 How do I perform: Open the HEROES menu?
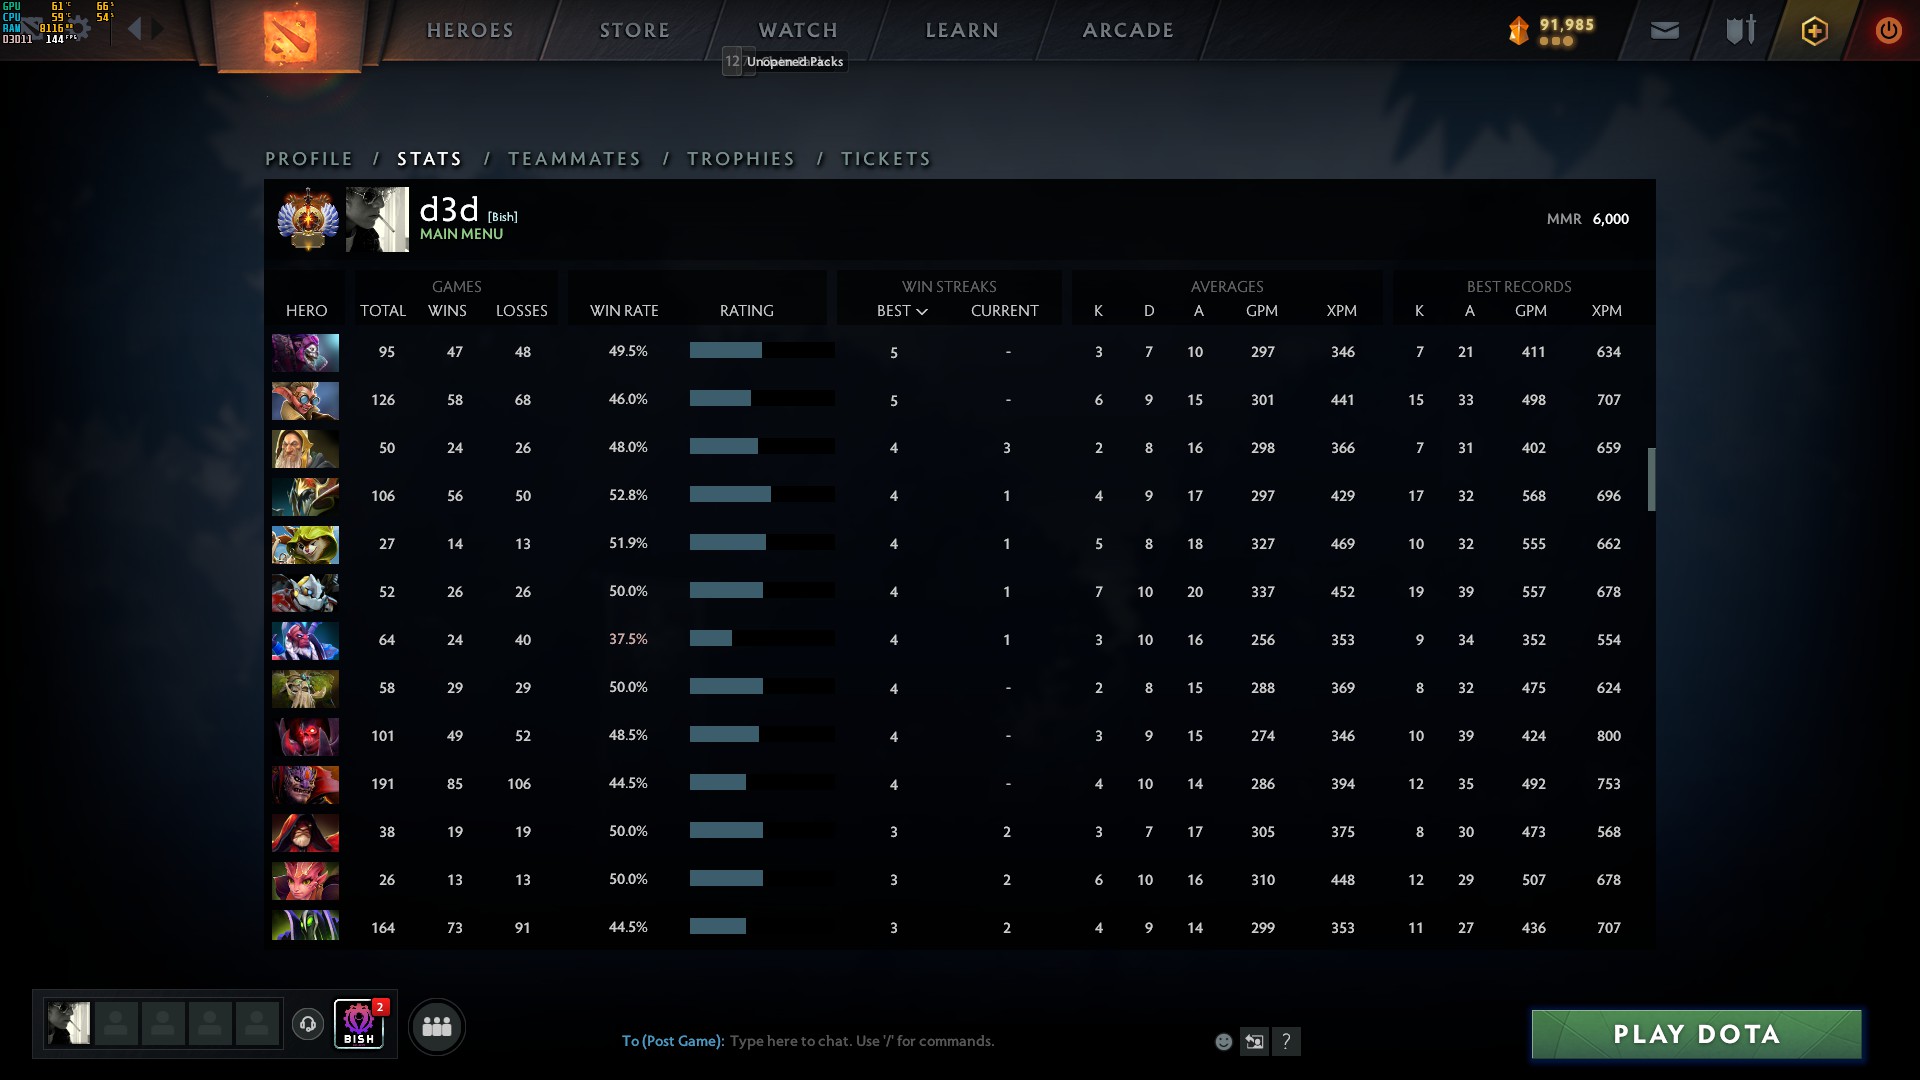pos(470,30)
